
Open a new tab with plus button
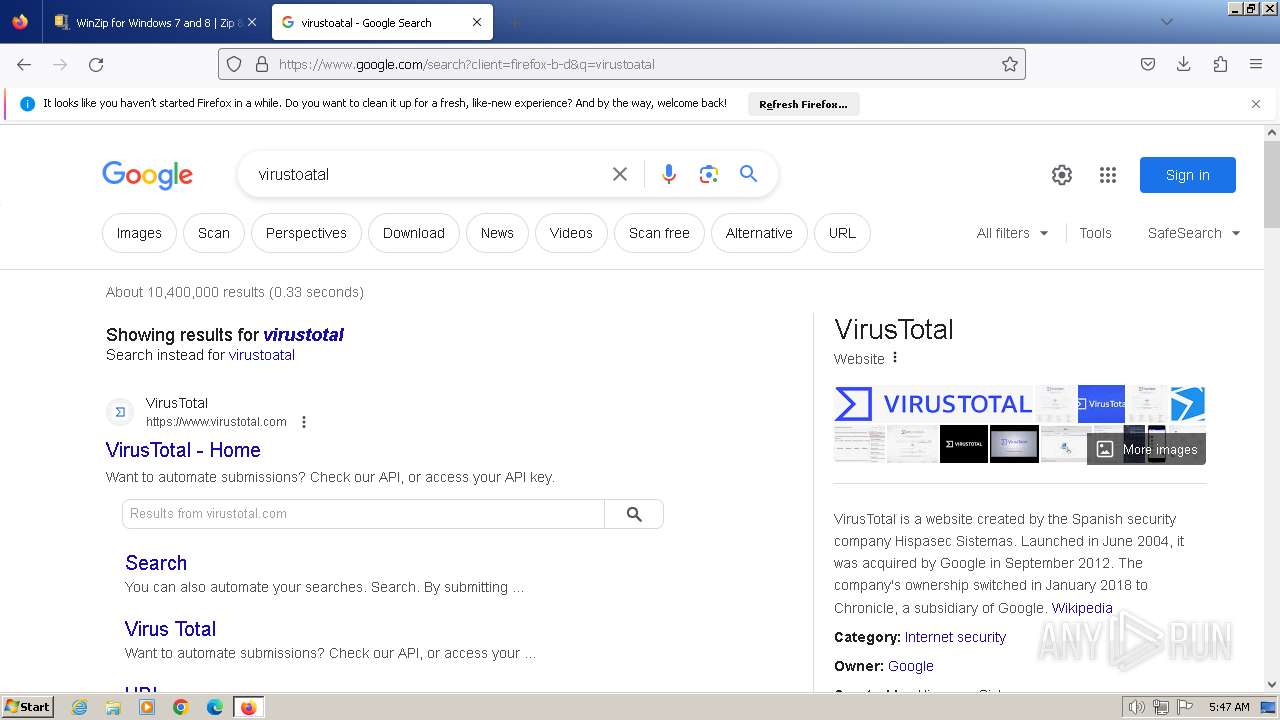(514, 22)
